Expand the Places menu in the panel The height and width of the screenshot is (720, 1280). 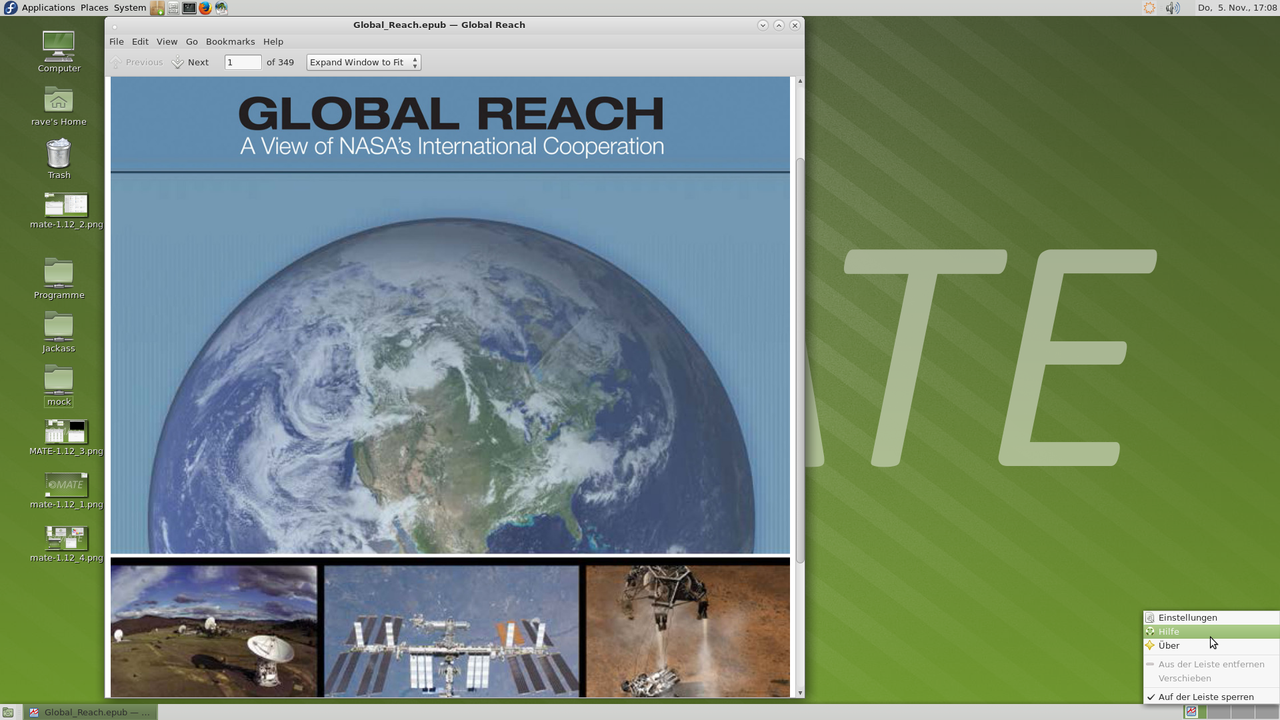click(x=94, y=8)
